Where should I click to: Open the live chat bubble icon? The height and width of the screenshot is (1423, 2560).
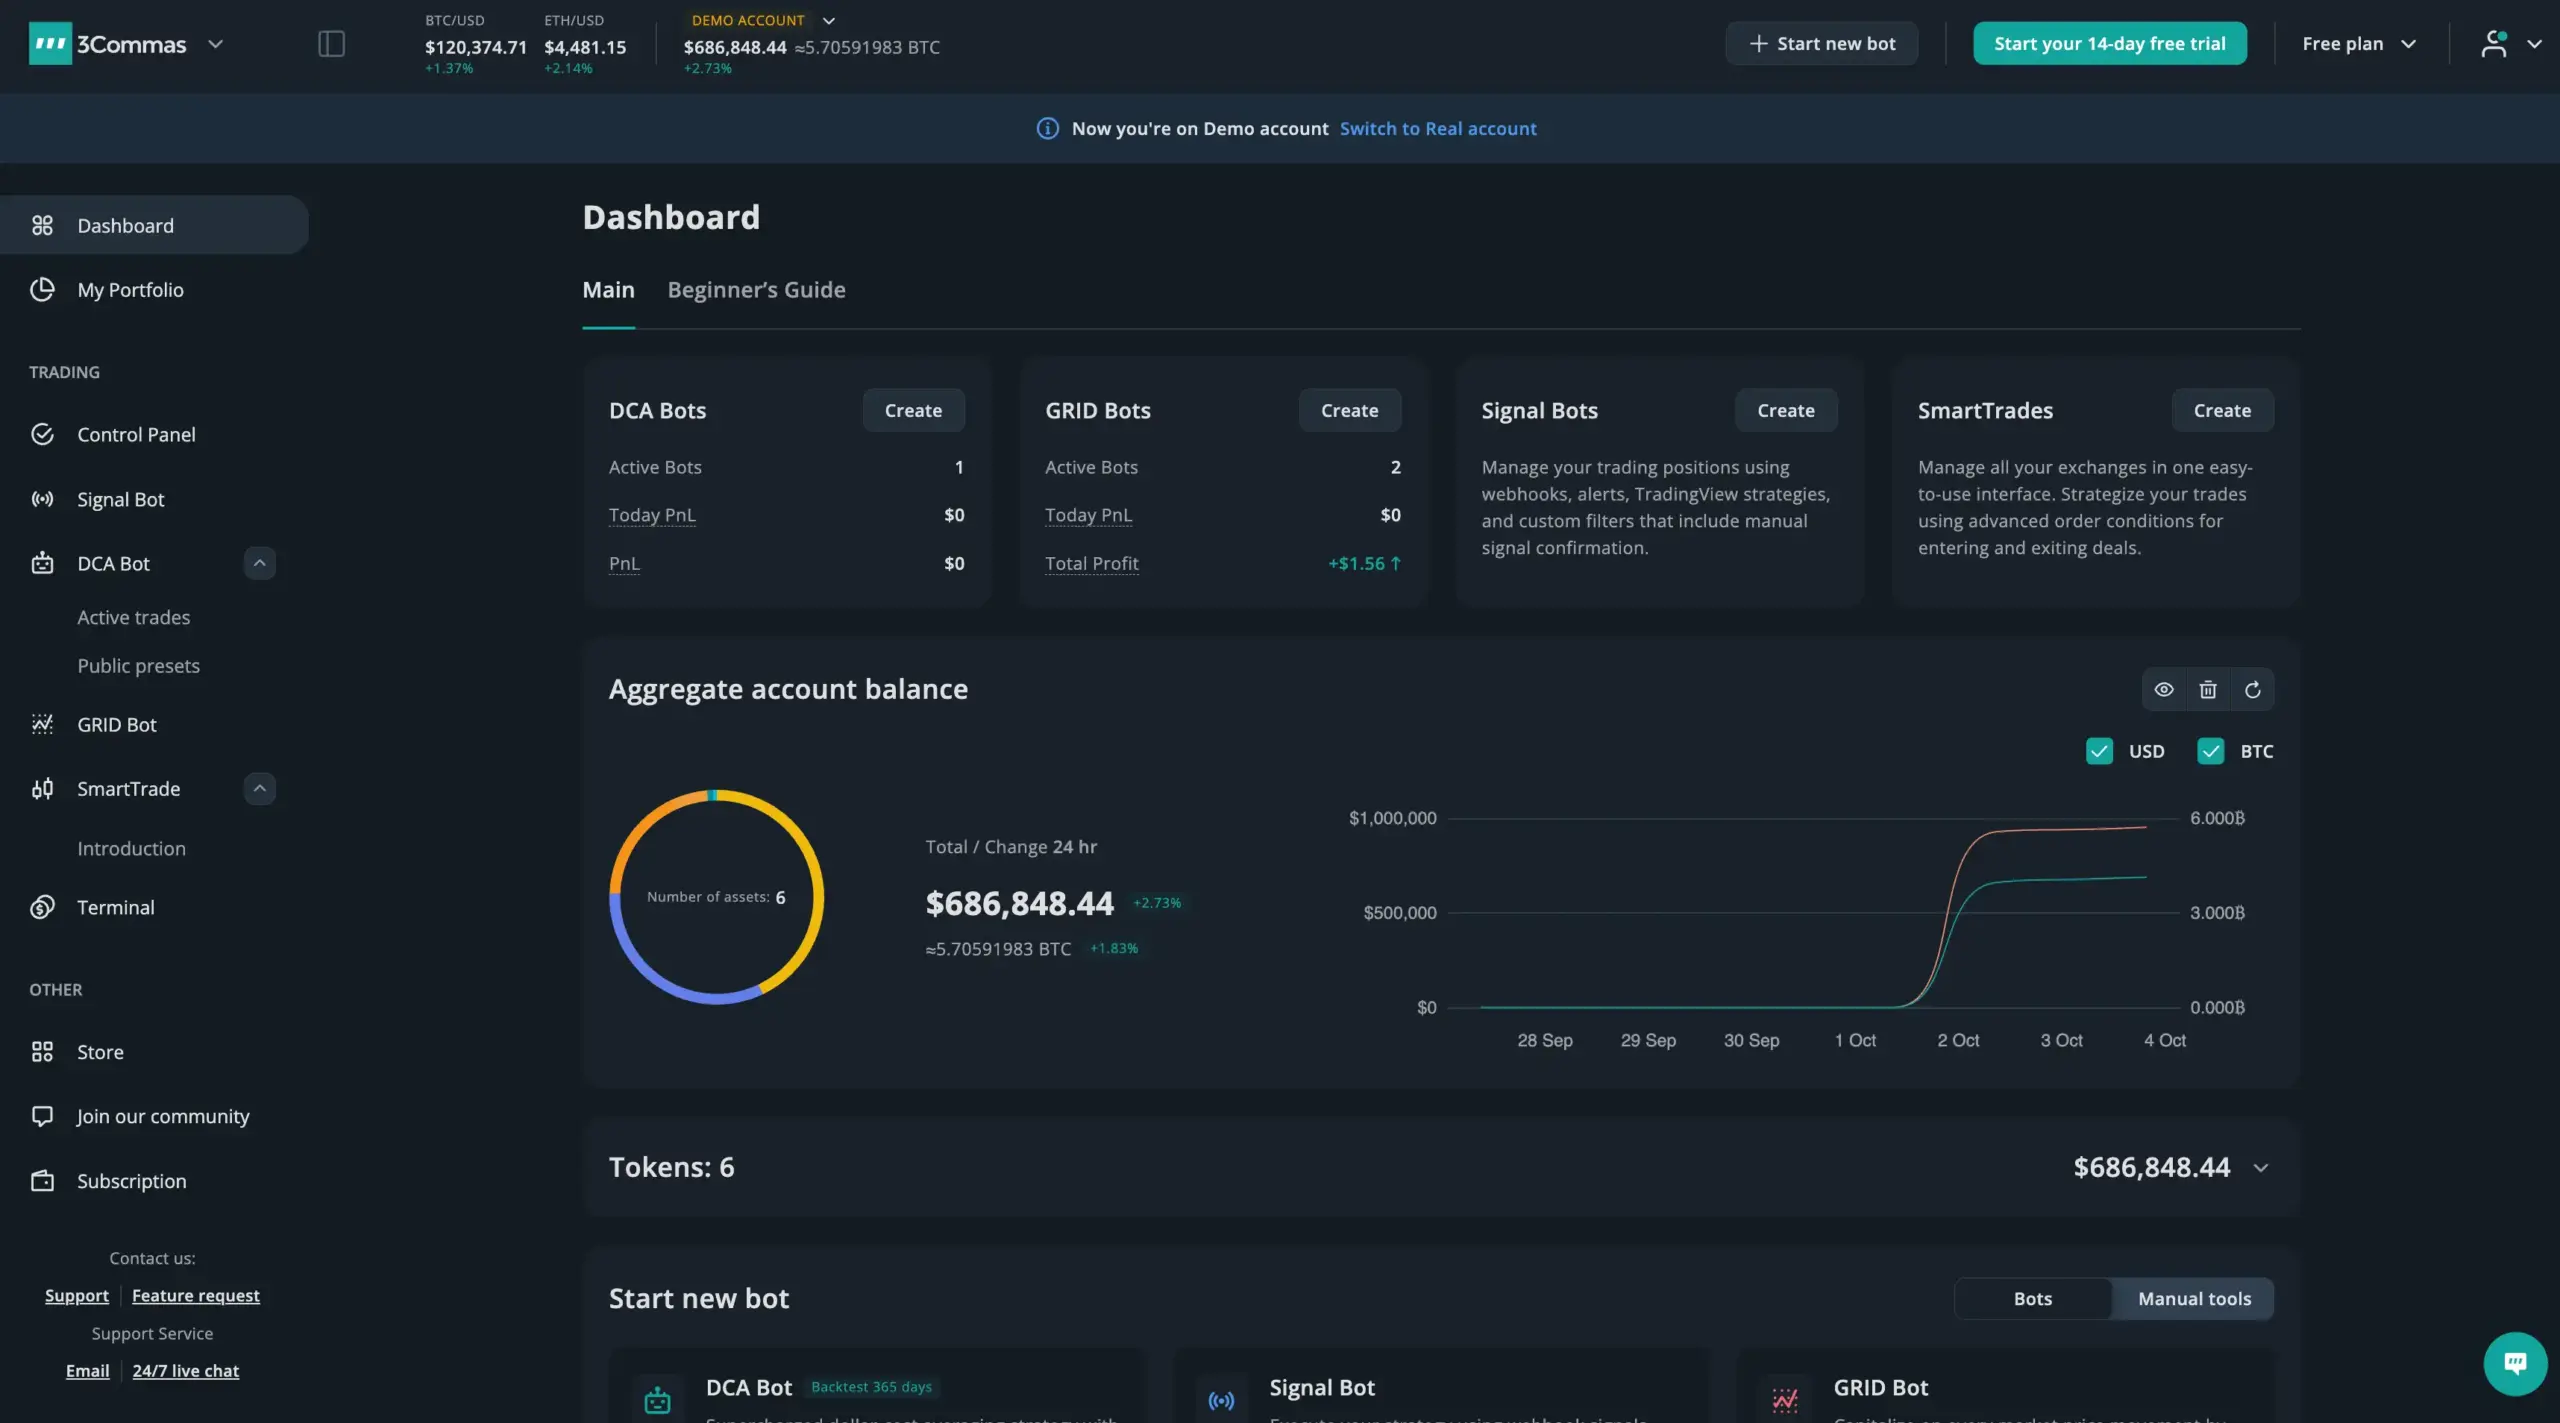[x=2515, y=1363]
